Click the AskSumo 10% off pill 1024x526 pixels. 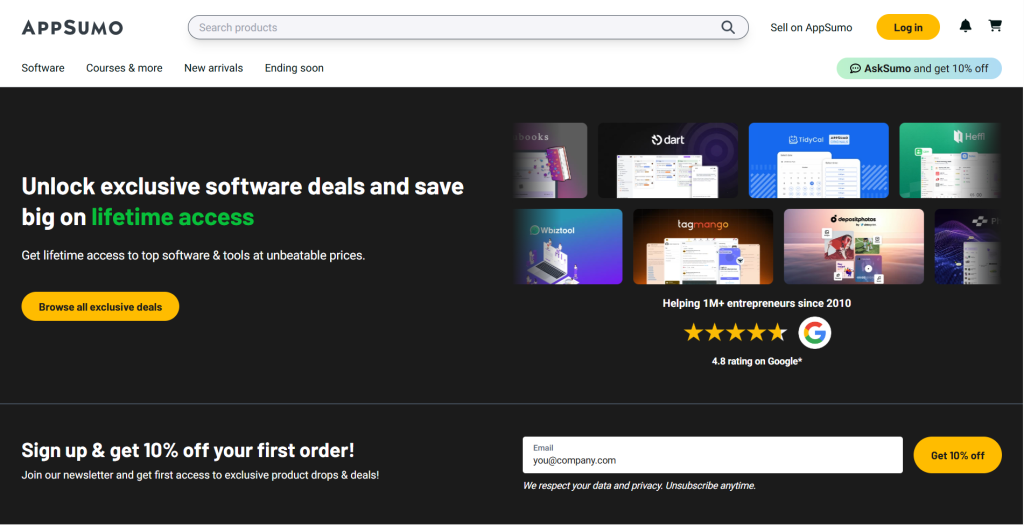coord(919,68)
